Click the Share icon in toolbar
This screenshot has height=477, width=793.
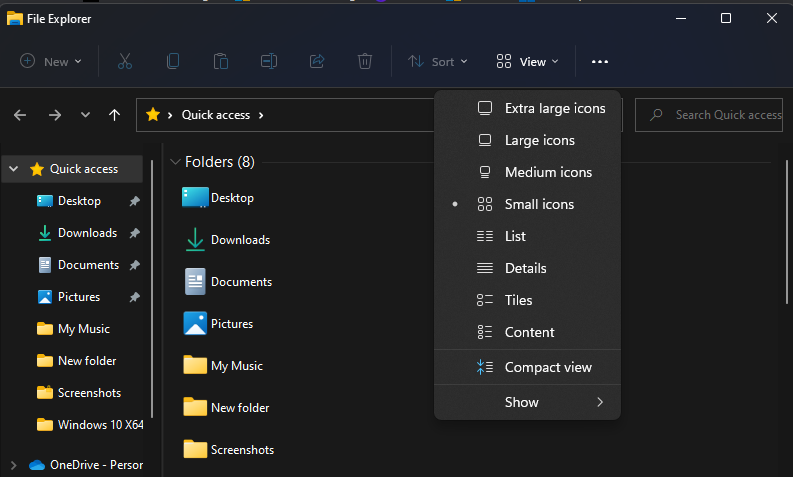coord(317,61)
